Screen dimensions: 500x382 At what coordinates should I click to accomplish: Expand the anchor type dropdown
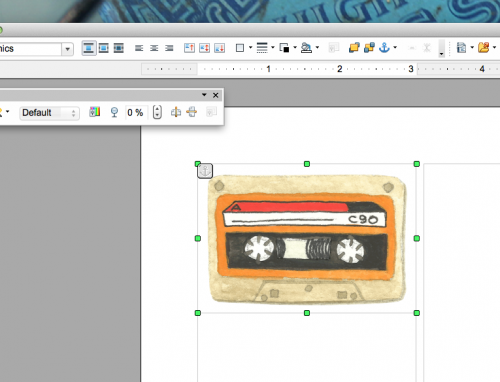click(395, 48)
